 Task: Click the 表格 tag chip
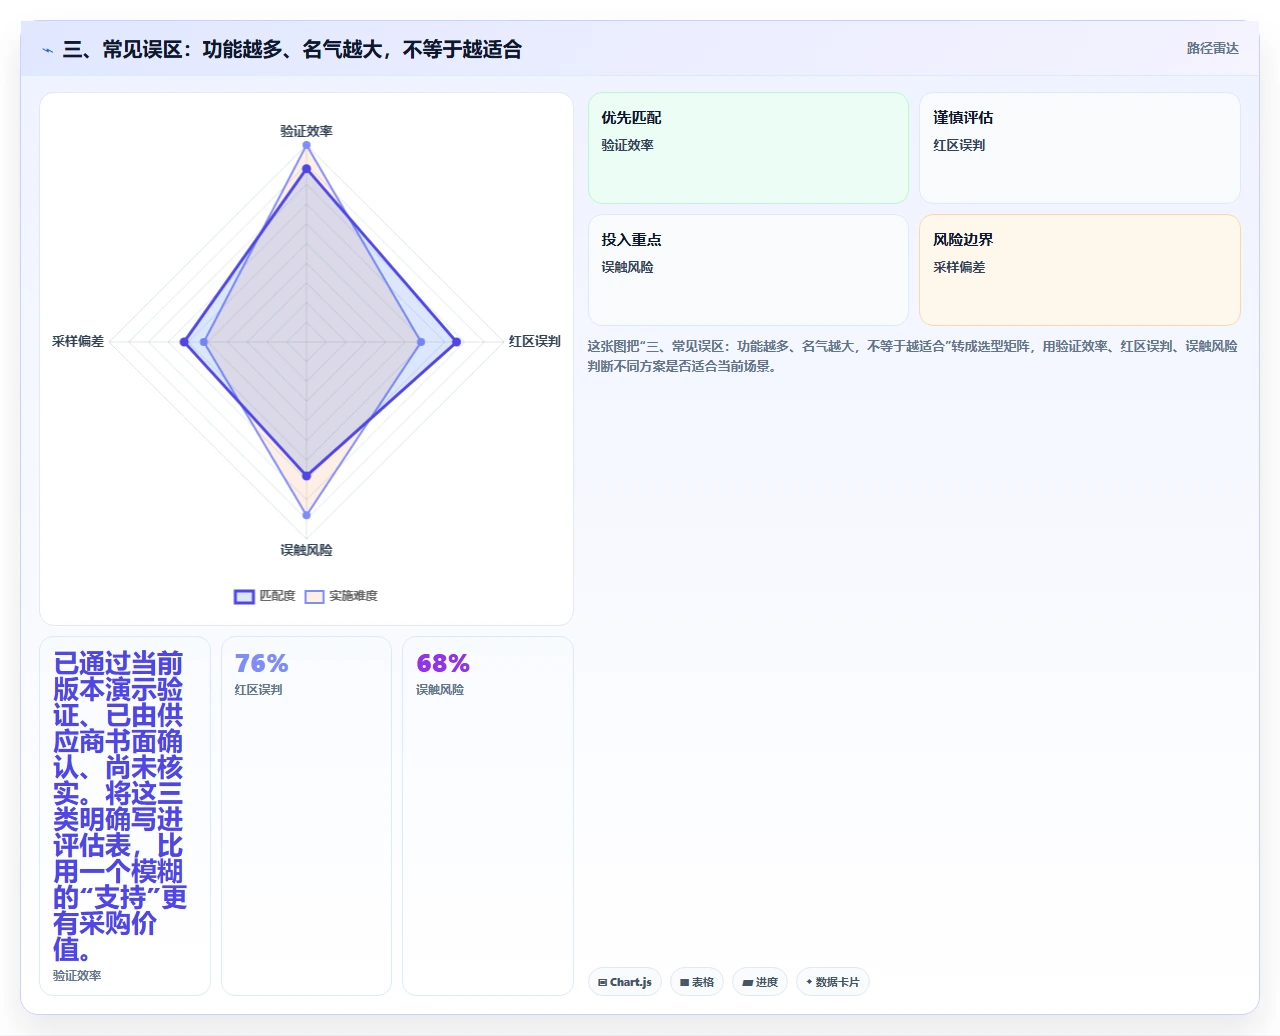point(697,982)
